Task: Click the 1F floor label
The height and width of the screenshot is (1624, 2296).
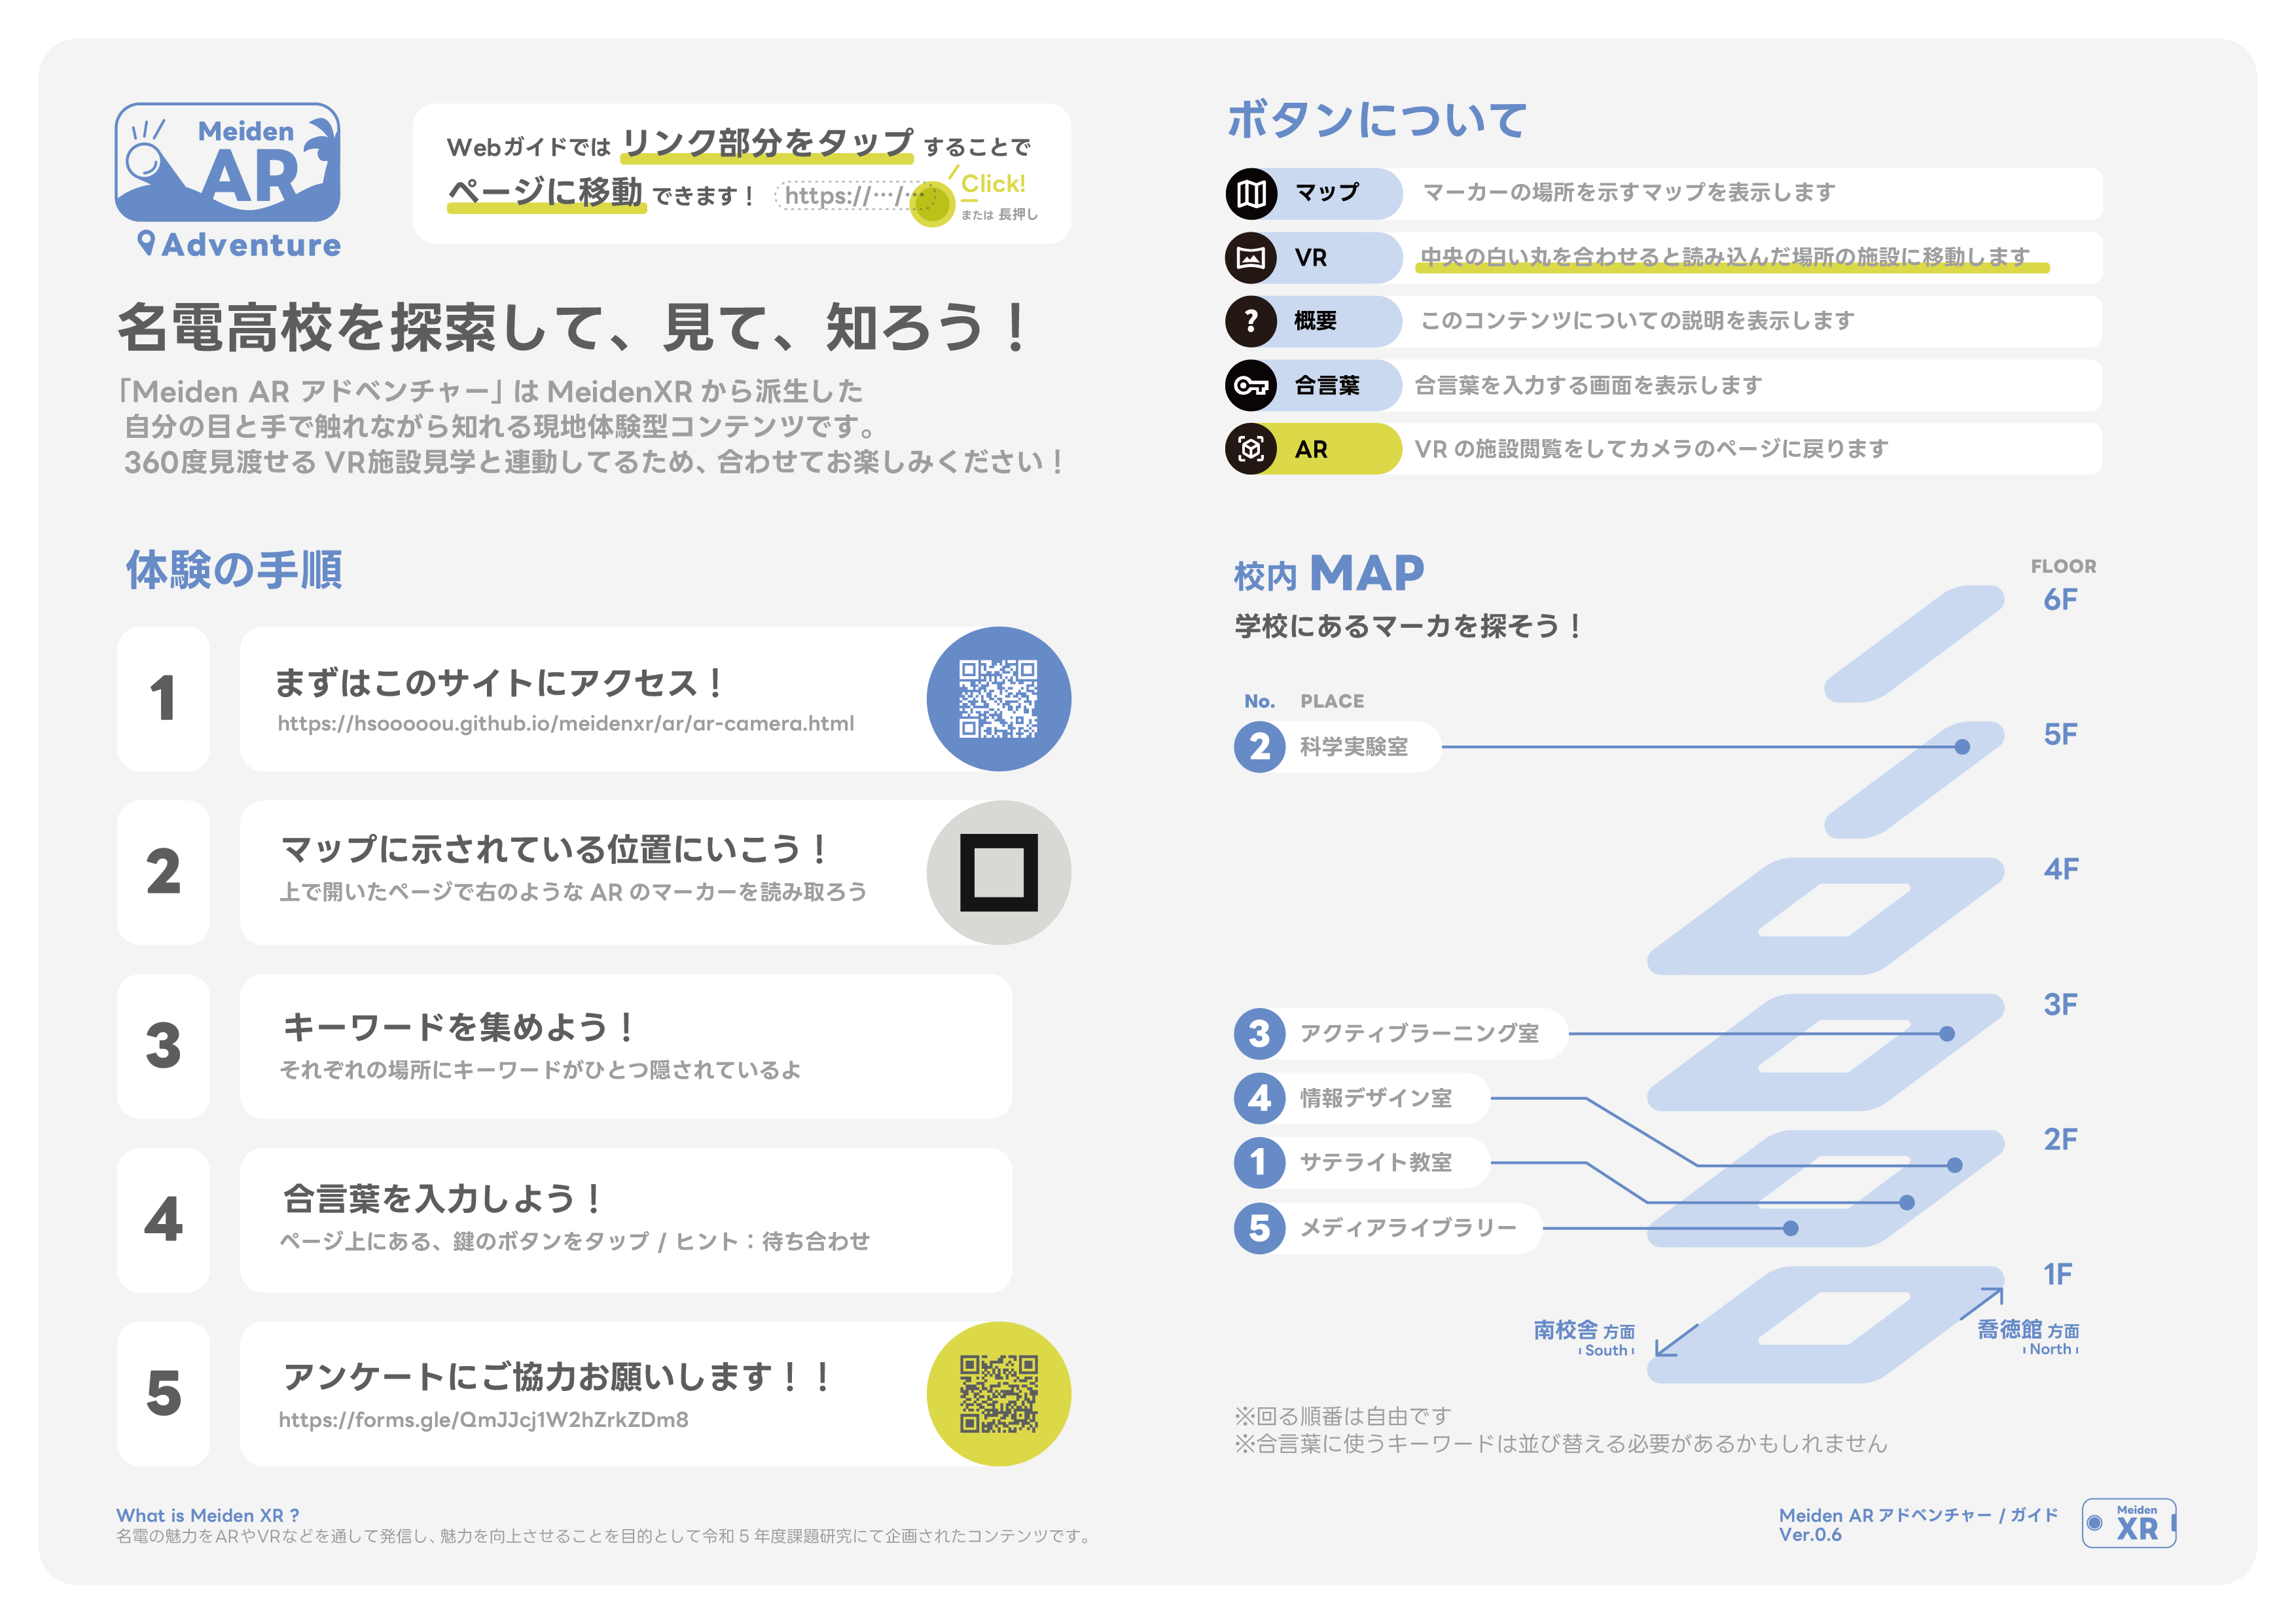Action: pyautogui.click(x=2057, y=1274)
